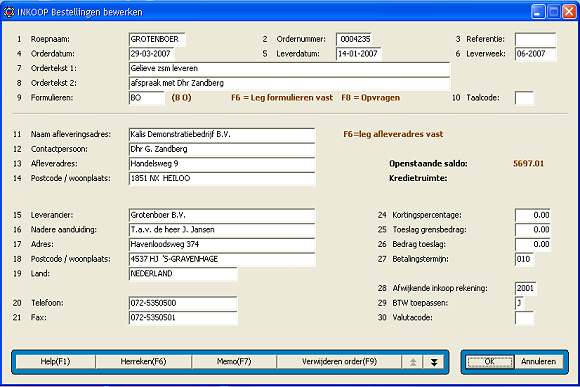The width and height of the screenshot is (580, 387).
Task: Click 'F6 = Leg formulieren vast' hint text
Action: point(282,98)
